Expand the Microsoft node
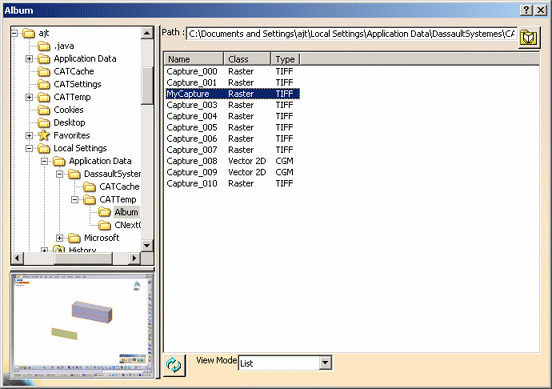The width and height of the screenshot is (552, 389). 59,238
